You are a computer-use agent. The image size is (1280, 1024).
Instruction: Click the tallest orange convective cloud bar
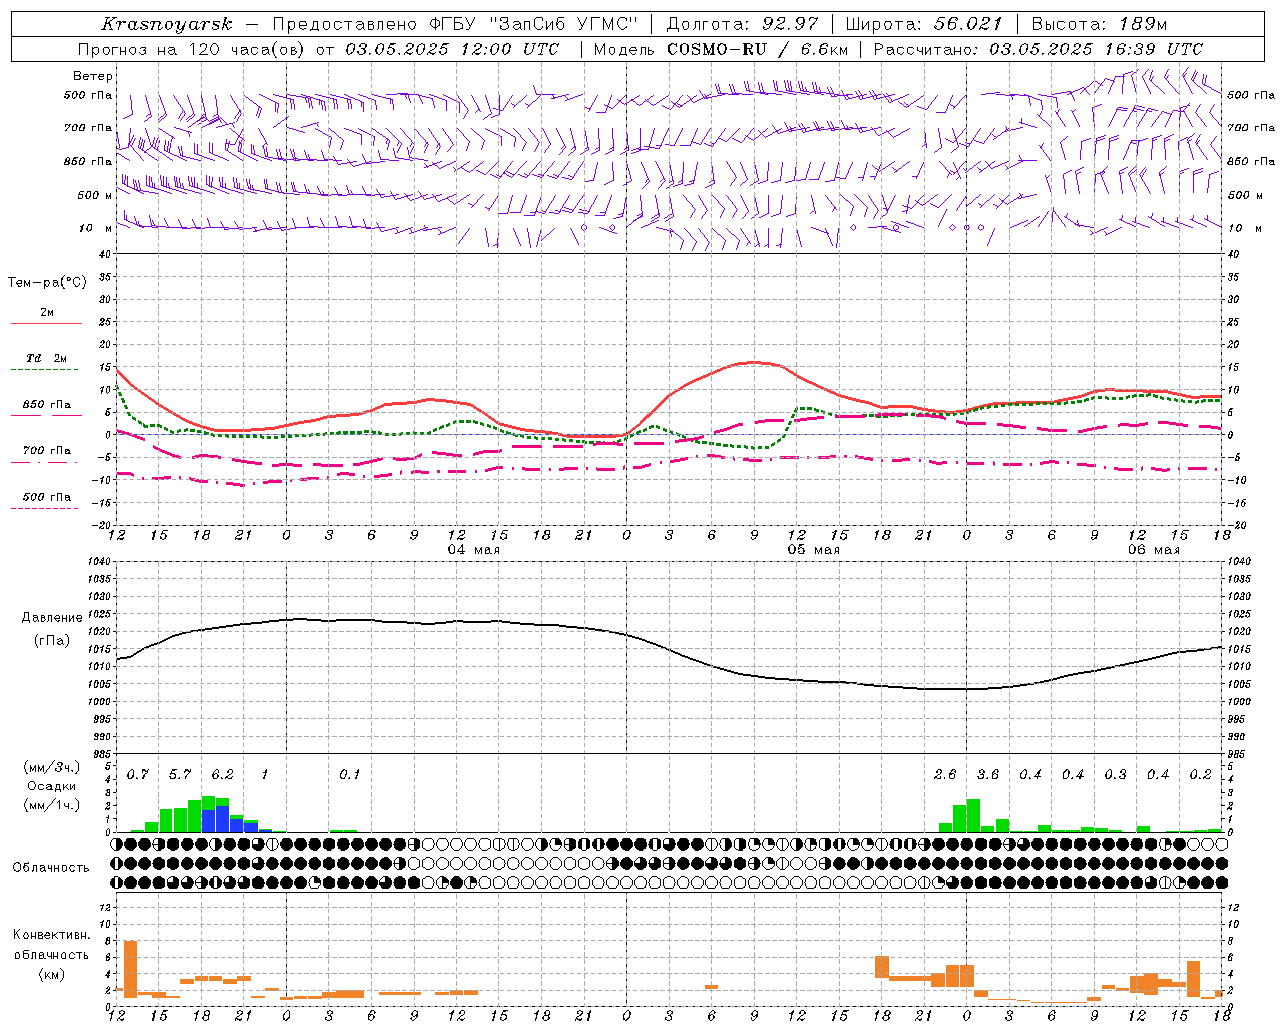coord(130,968)
